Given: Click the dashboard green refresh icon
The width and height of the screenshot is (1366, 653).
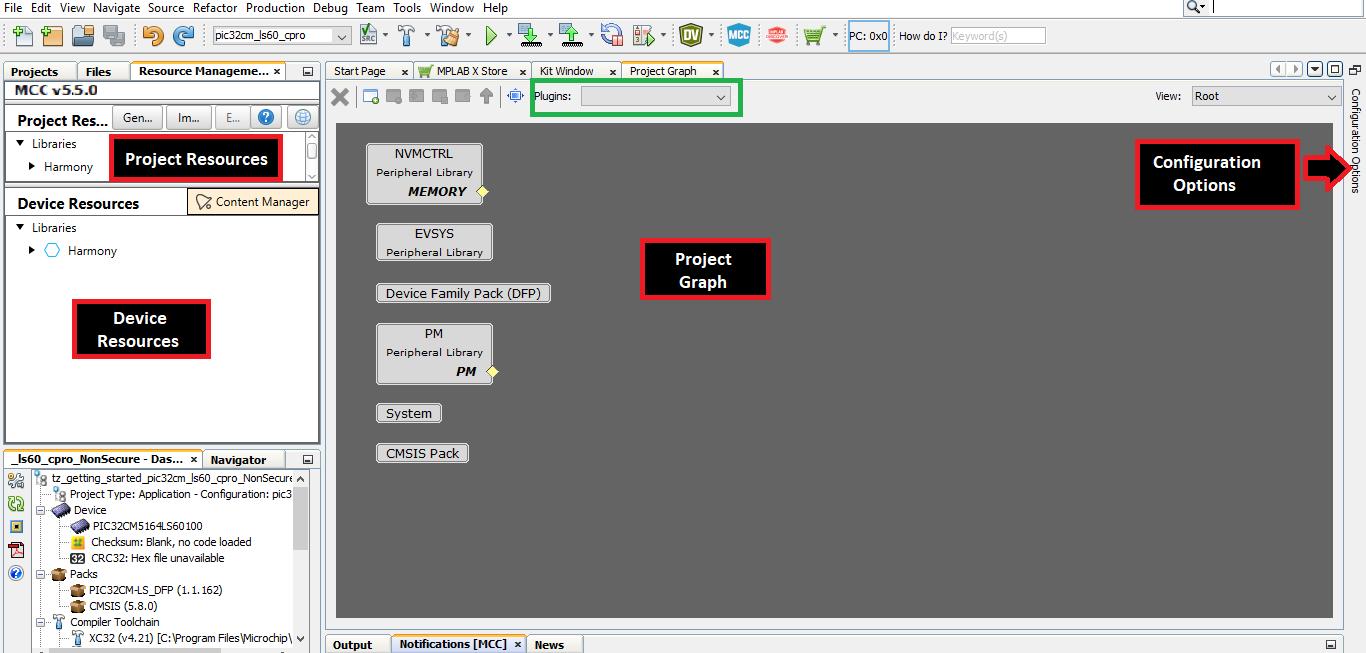Looking at the screenshot, I should point(16,504).
